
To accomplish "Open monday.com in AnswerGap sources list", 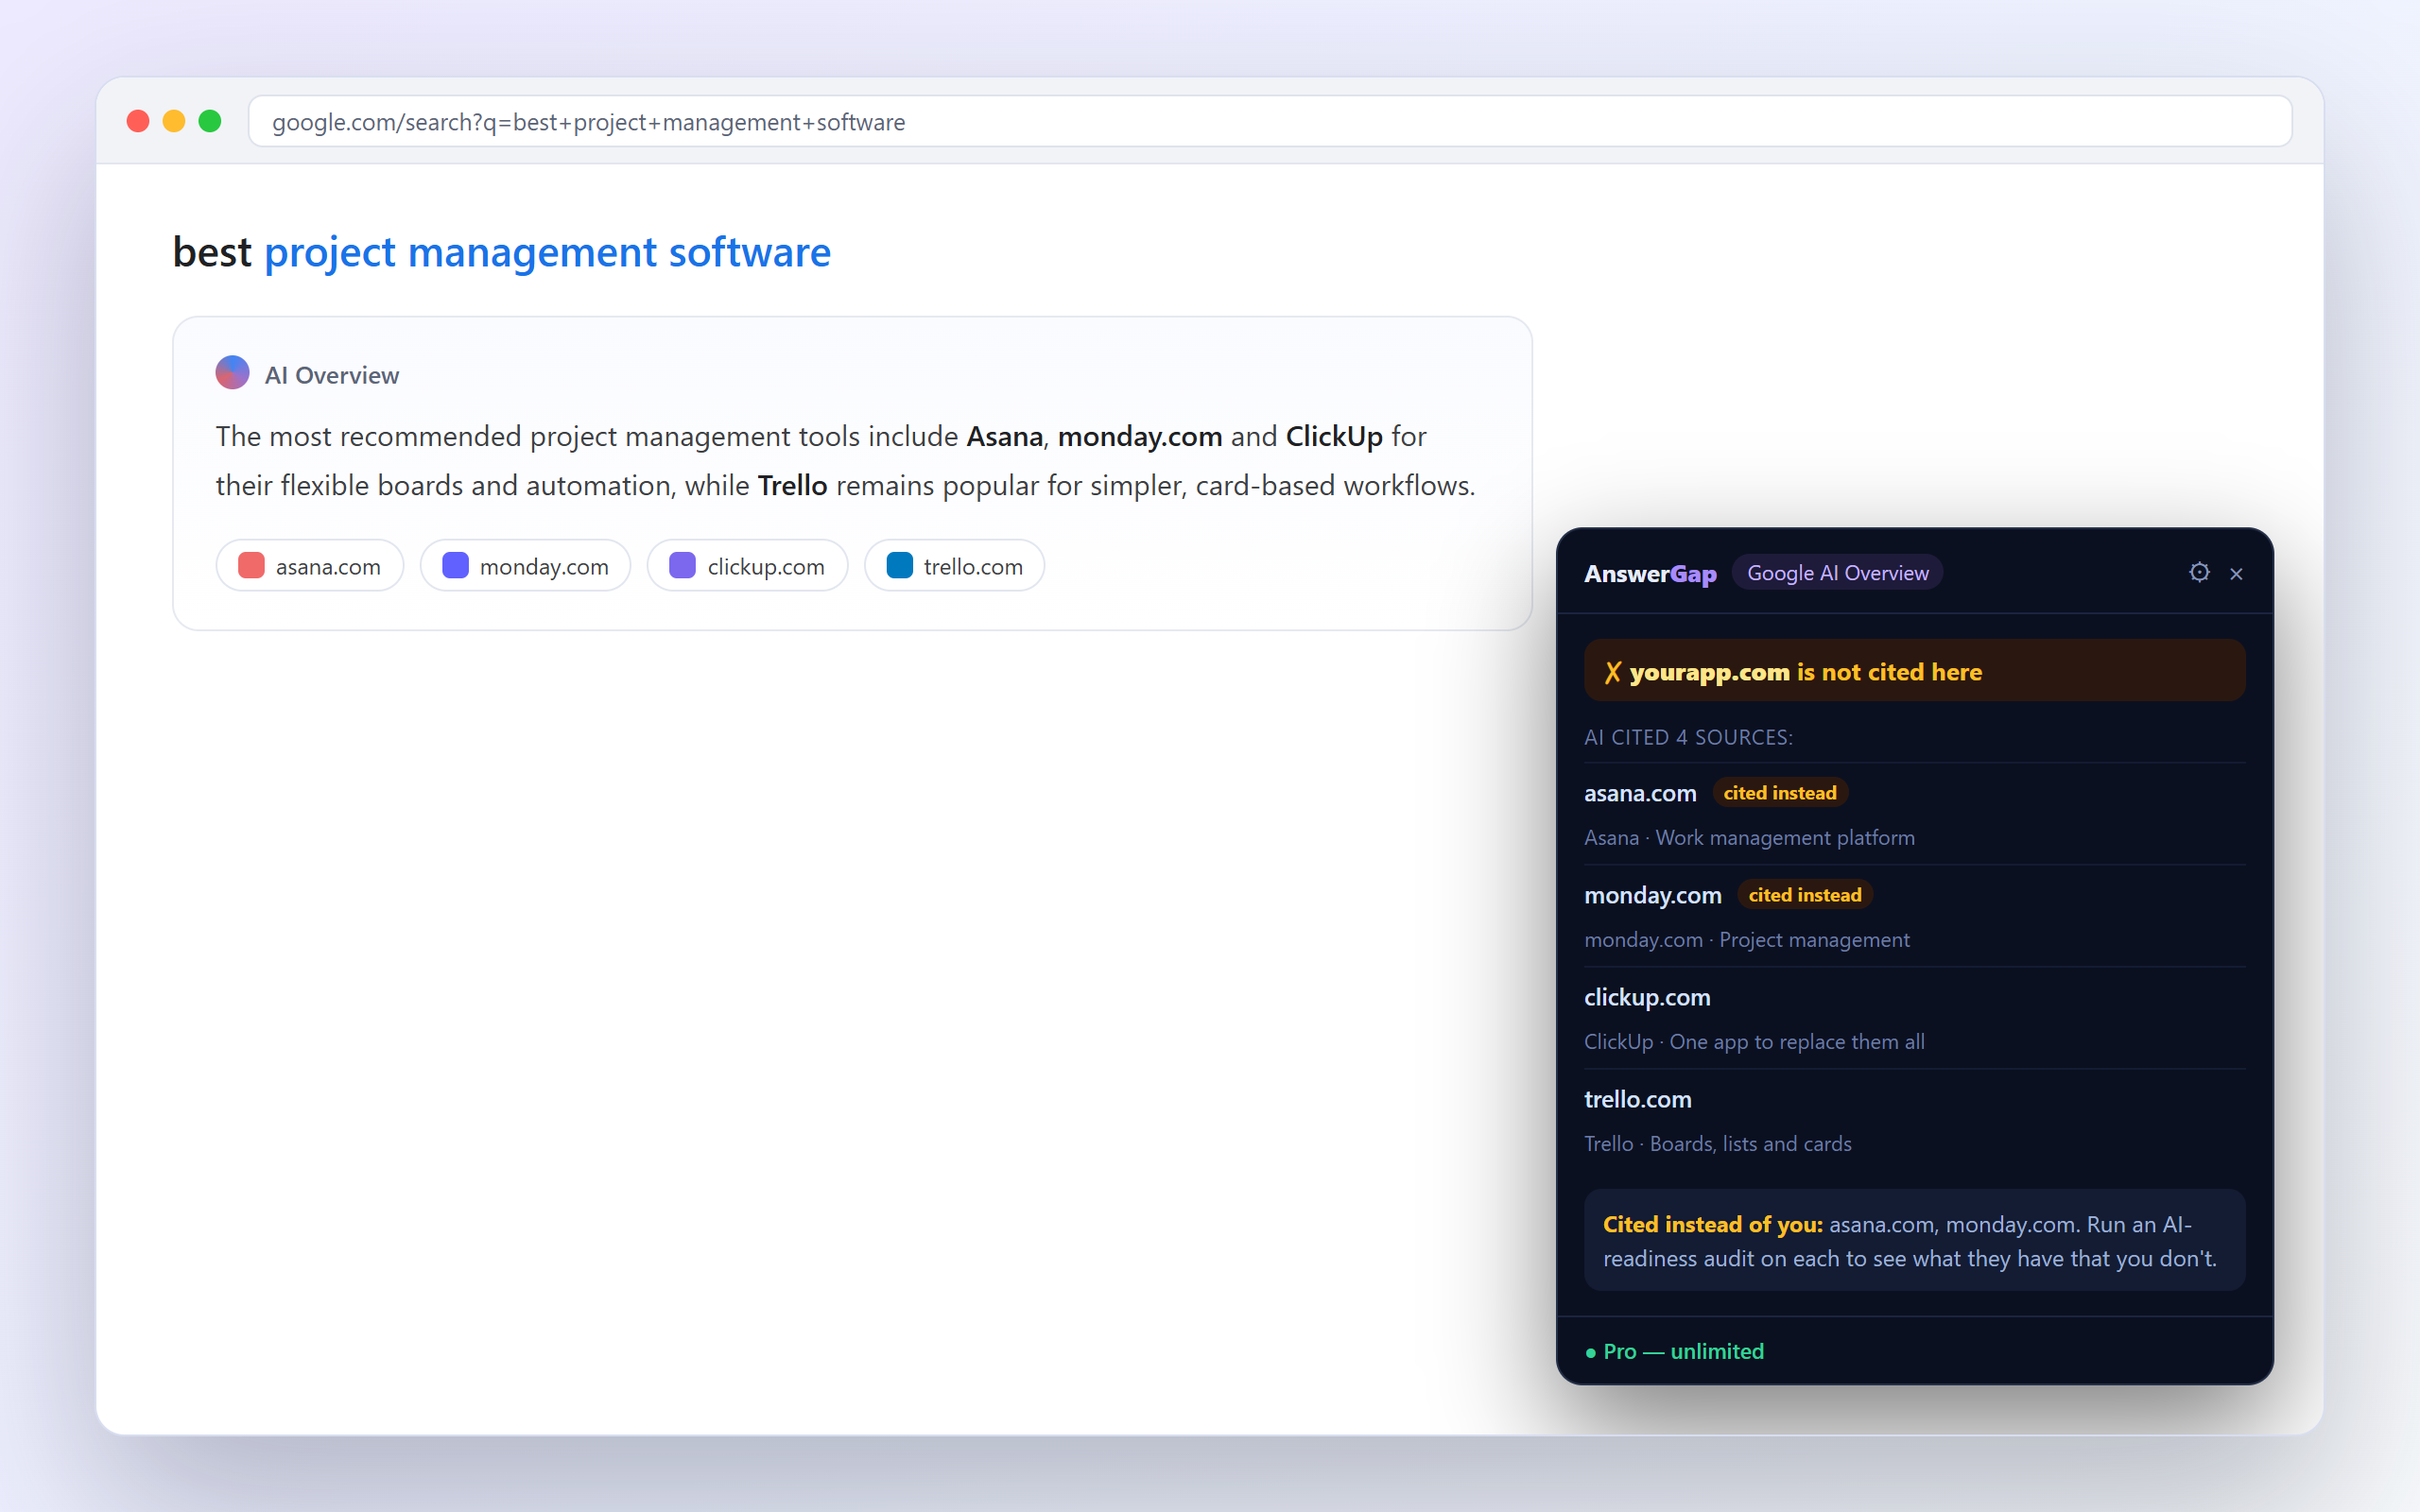I will click(1652, 895).
